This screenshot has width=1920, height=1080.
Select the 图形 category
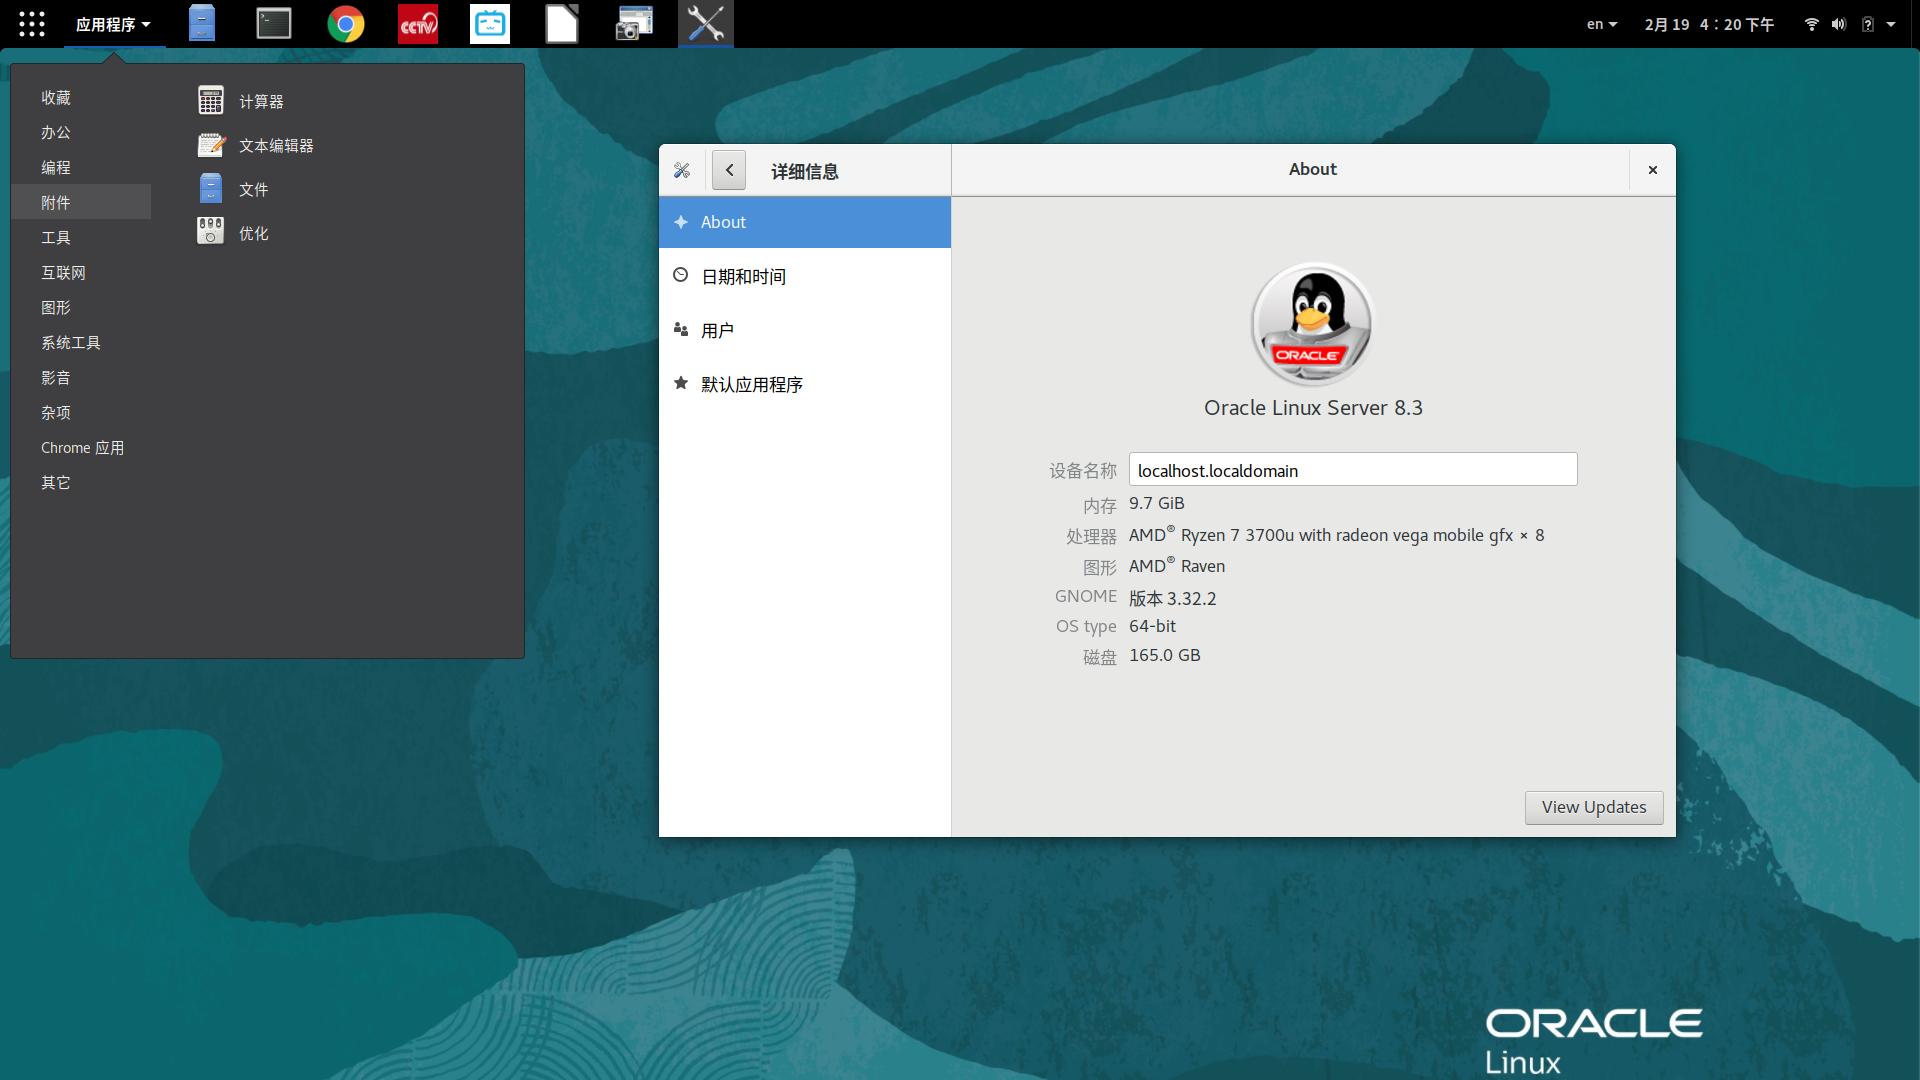(82, 307)
